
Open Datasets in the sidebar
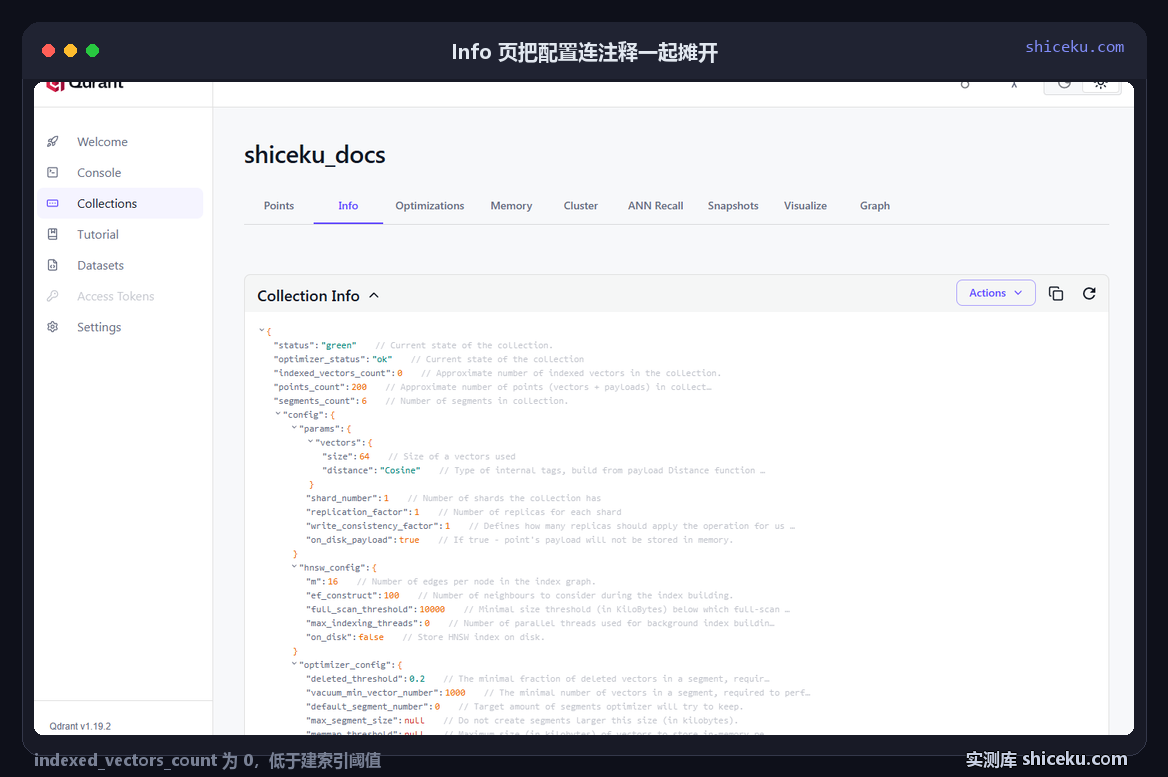pos(120,265)
